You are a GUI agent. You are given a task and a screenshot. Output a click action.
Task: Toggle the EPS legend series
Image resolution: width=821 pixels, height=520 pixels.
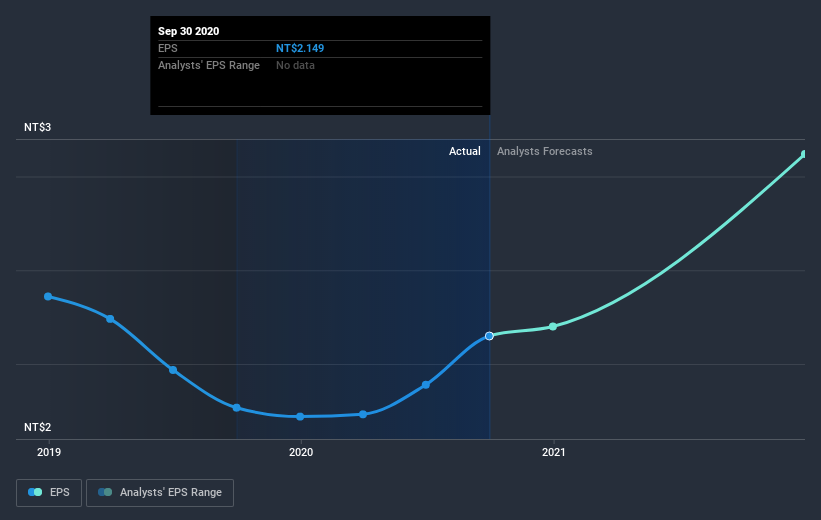[x=49, y=493]
